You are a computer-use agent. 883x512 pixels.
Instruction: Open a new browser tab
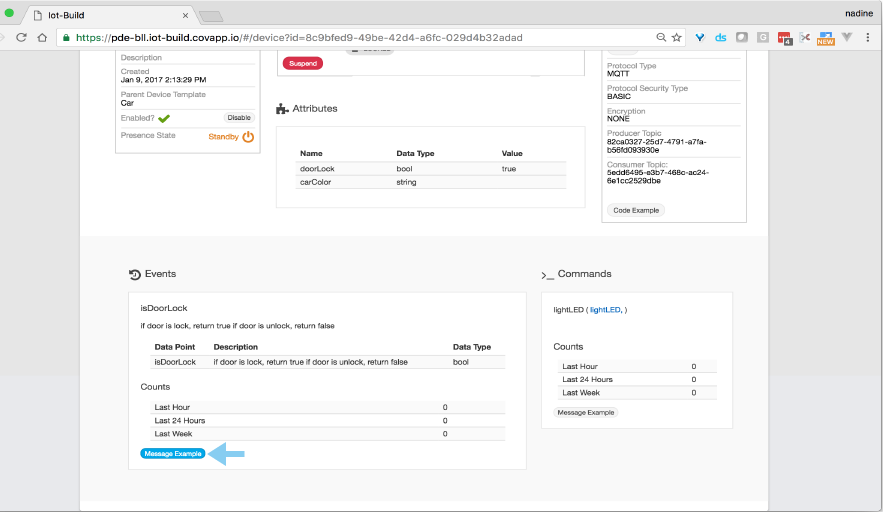click(211, 16)
